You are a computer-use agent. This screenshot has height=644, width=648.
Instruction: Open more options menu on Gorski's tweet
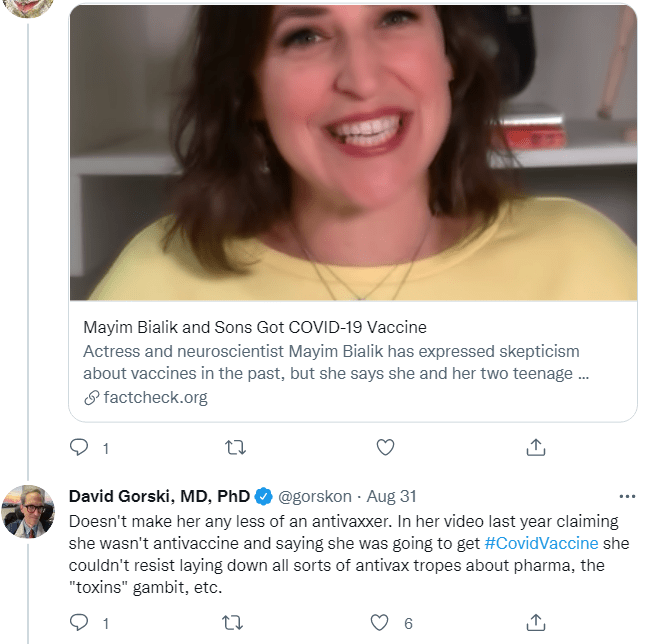[x=627, y=496]
